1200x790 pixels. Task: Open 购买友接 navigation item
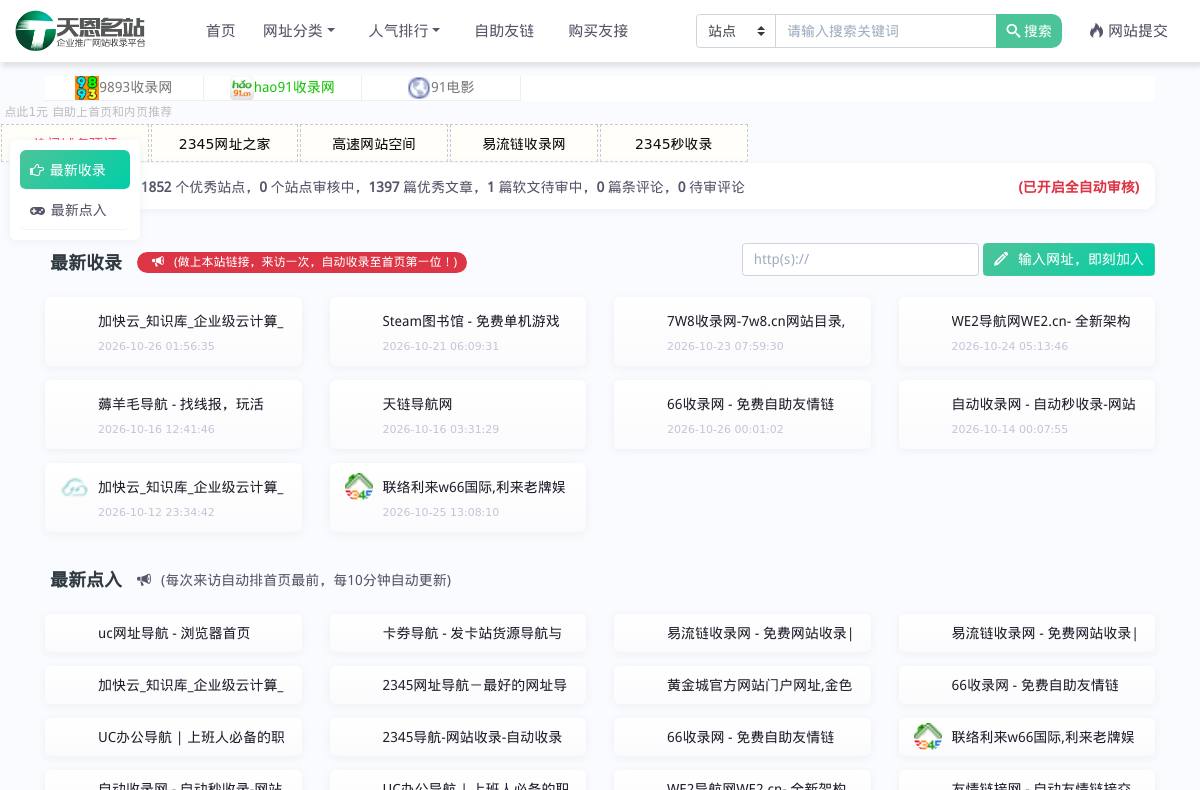[x=598, y=31]
